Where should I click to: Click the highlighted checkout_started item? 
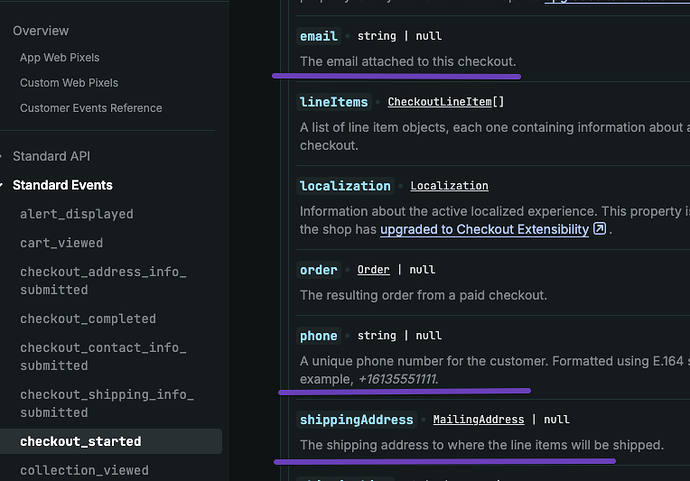pos(80,441)
